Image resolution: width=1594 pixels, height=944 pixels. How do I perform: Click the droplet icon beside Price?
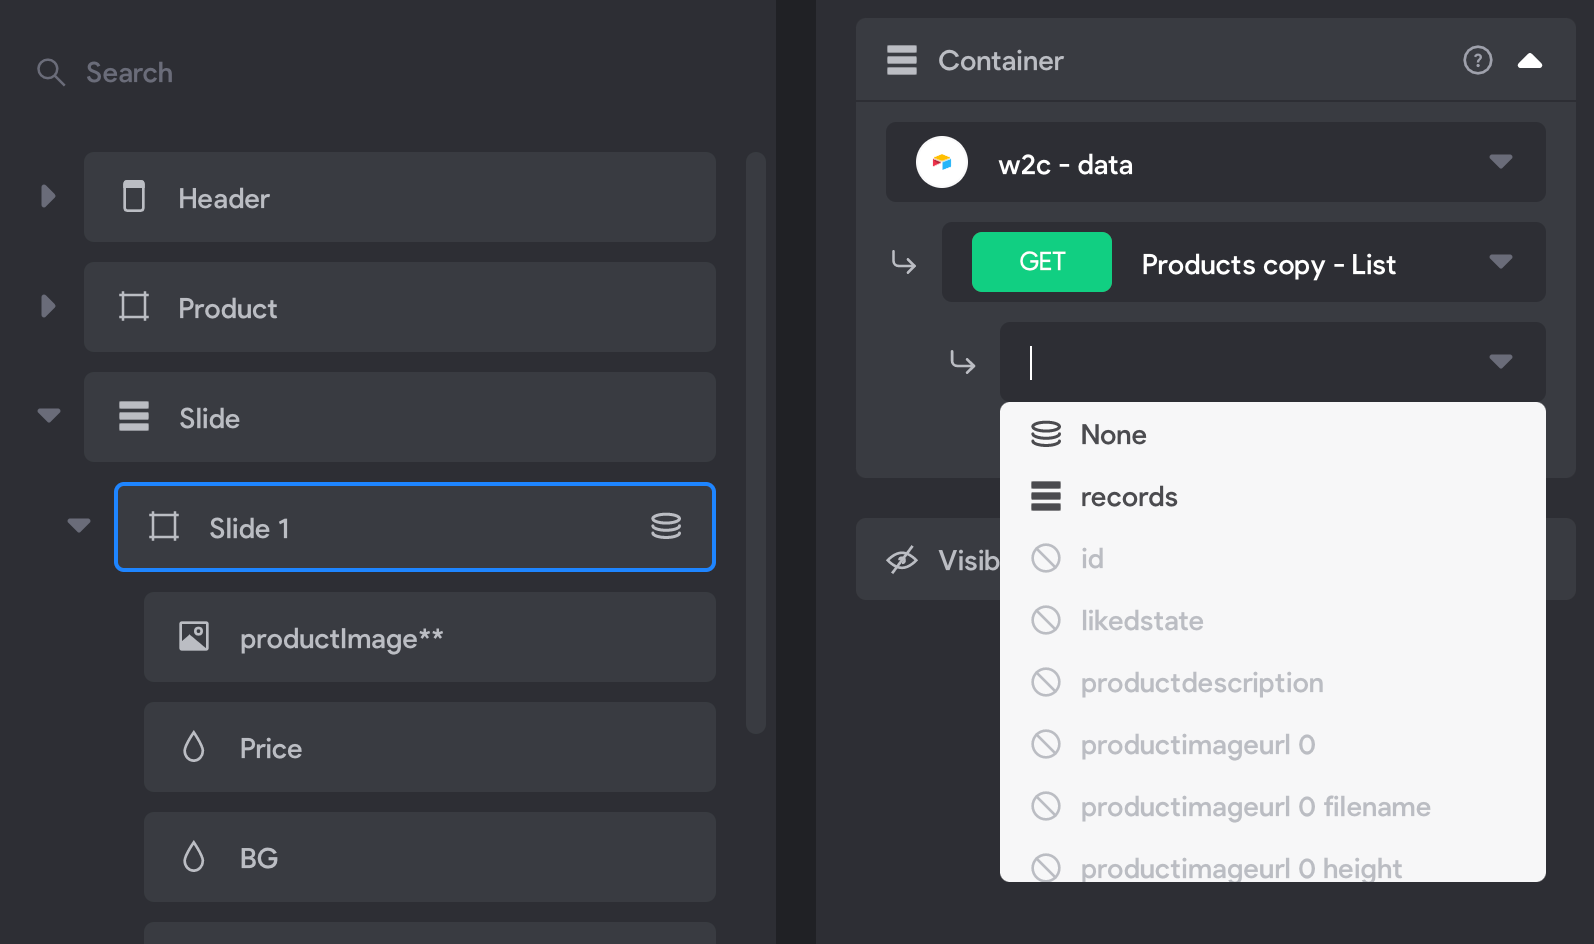[194, 746]
